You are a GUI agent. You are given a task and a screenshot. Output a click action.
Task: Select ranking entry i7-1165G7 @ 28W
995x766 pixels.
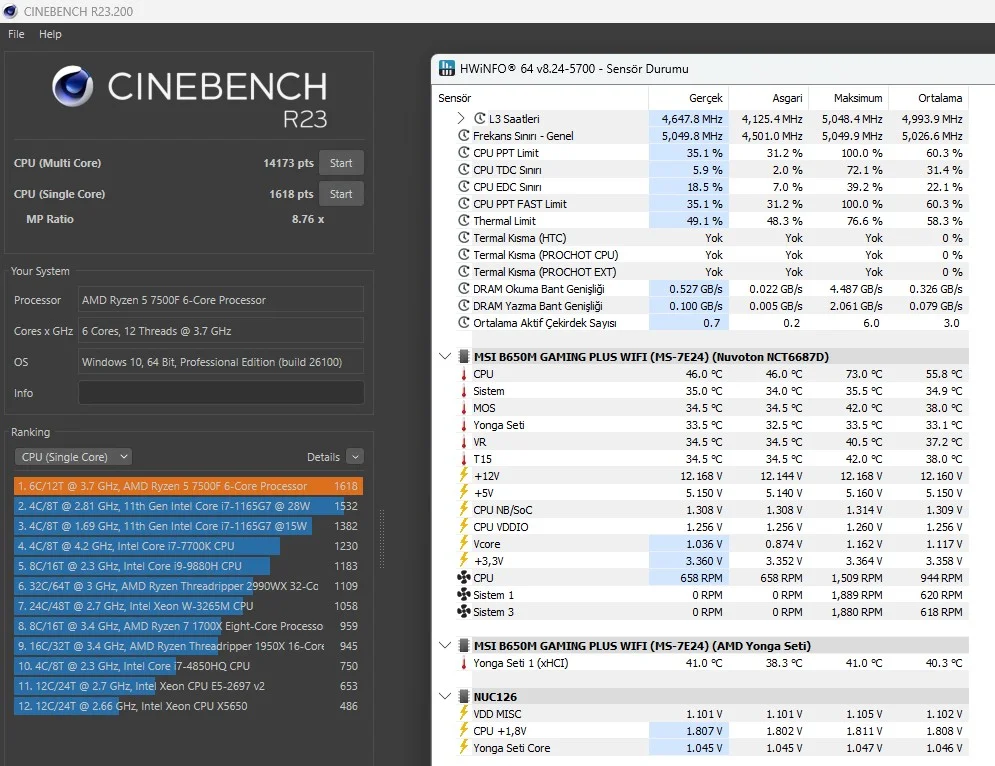pyautogui.click(x=188, y=506)
